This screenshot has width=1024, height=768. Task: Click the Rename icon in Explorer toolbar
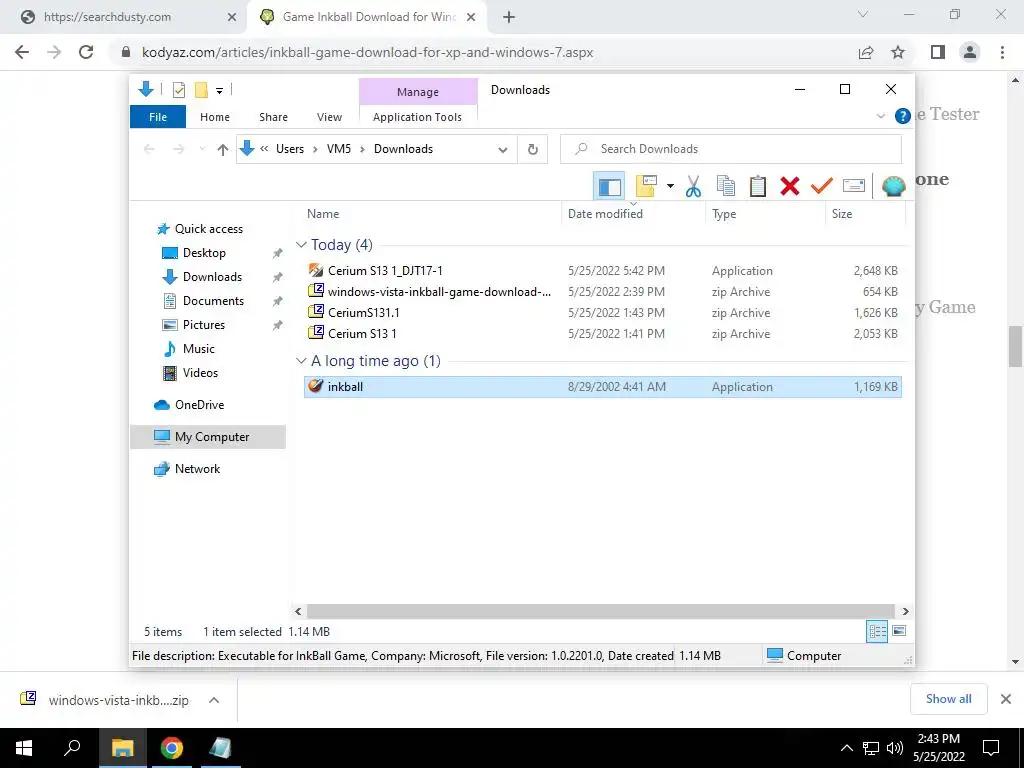[854, 187]
